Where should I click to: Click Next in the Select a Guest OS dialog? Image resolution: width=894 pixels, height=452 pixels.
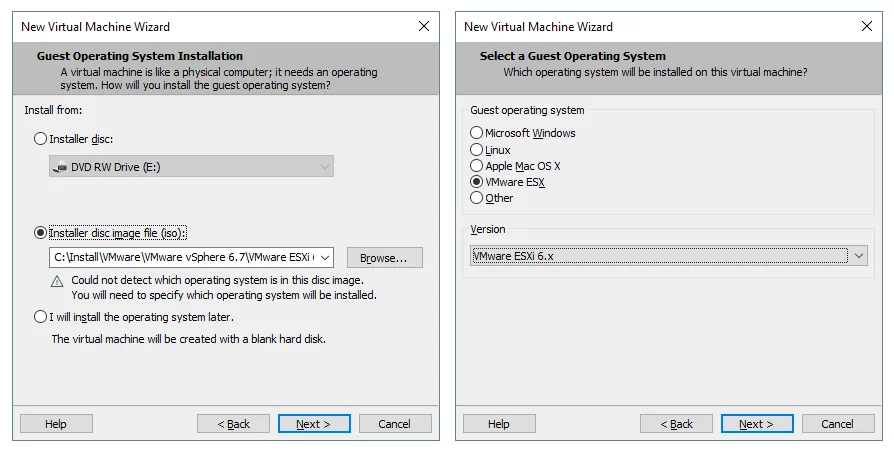click(x=757, y=424)
